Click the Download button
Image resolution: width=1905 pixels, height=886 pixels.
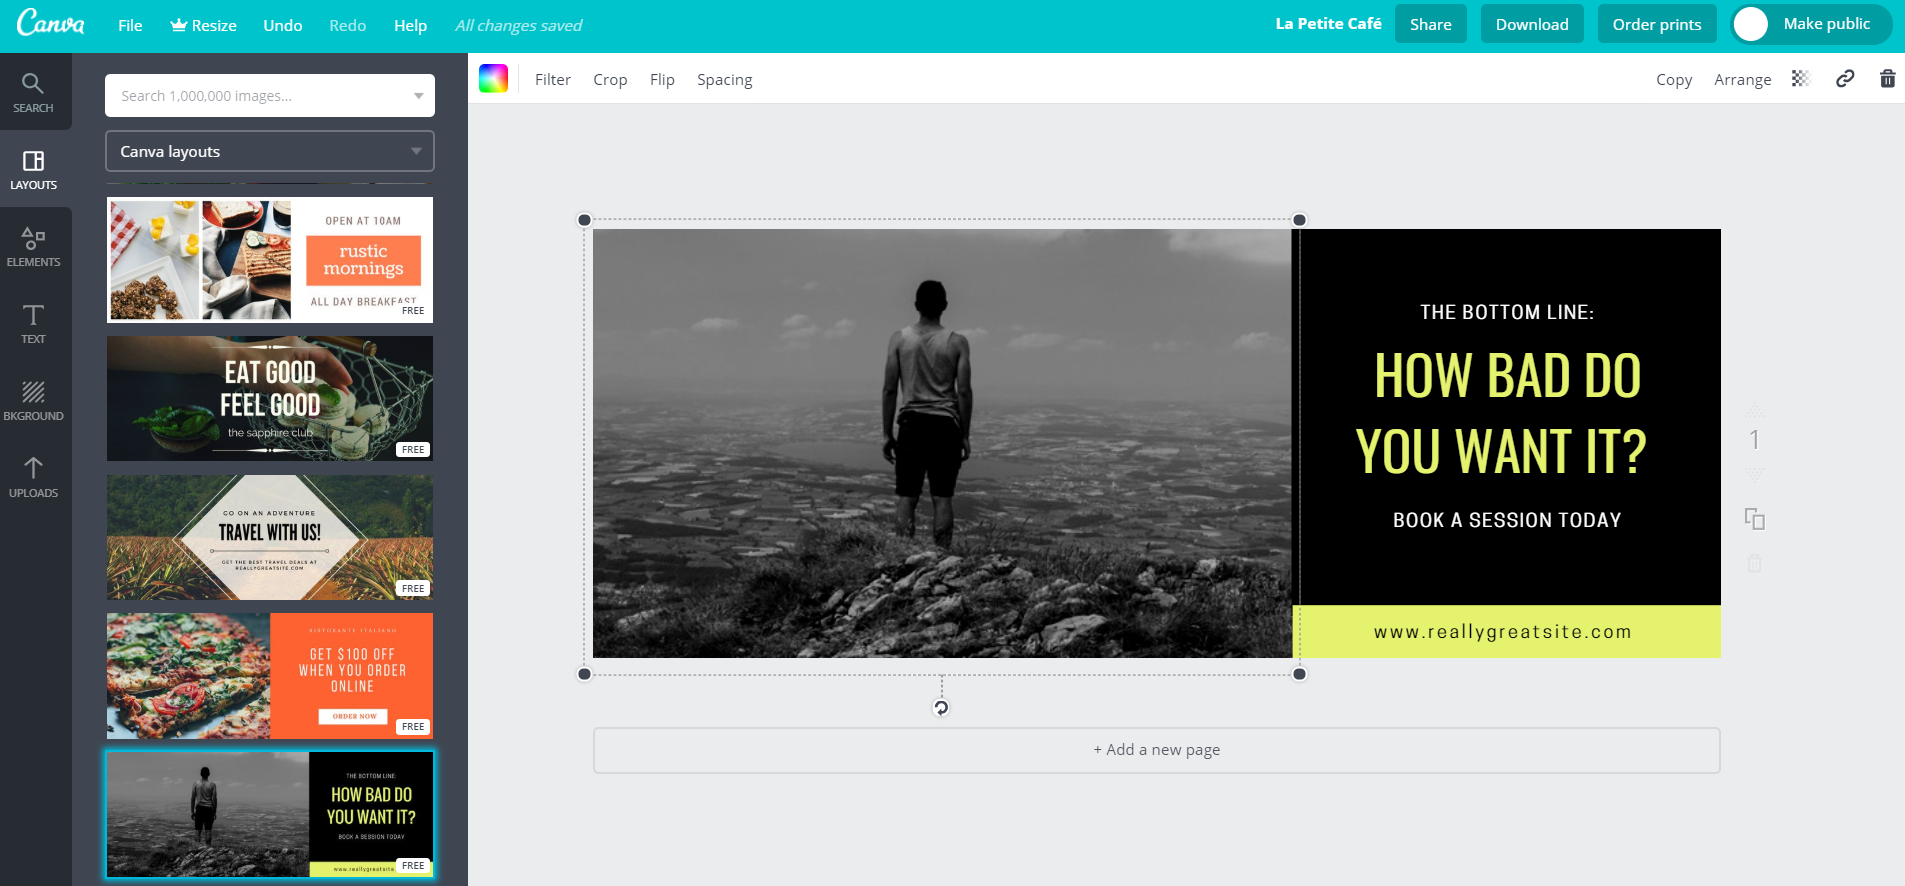[1531, 24]
